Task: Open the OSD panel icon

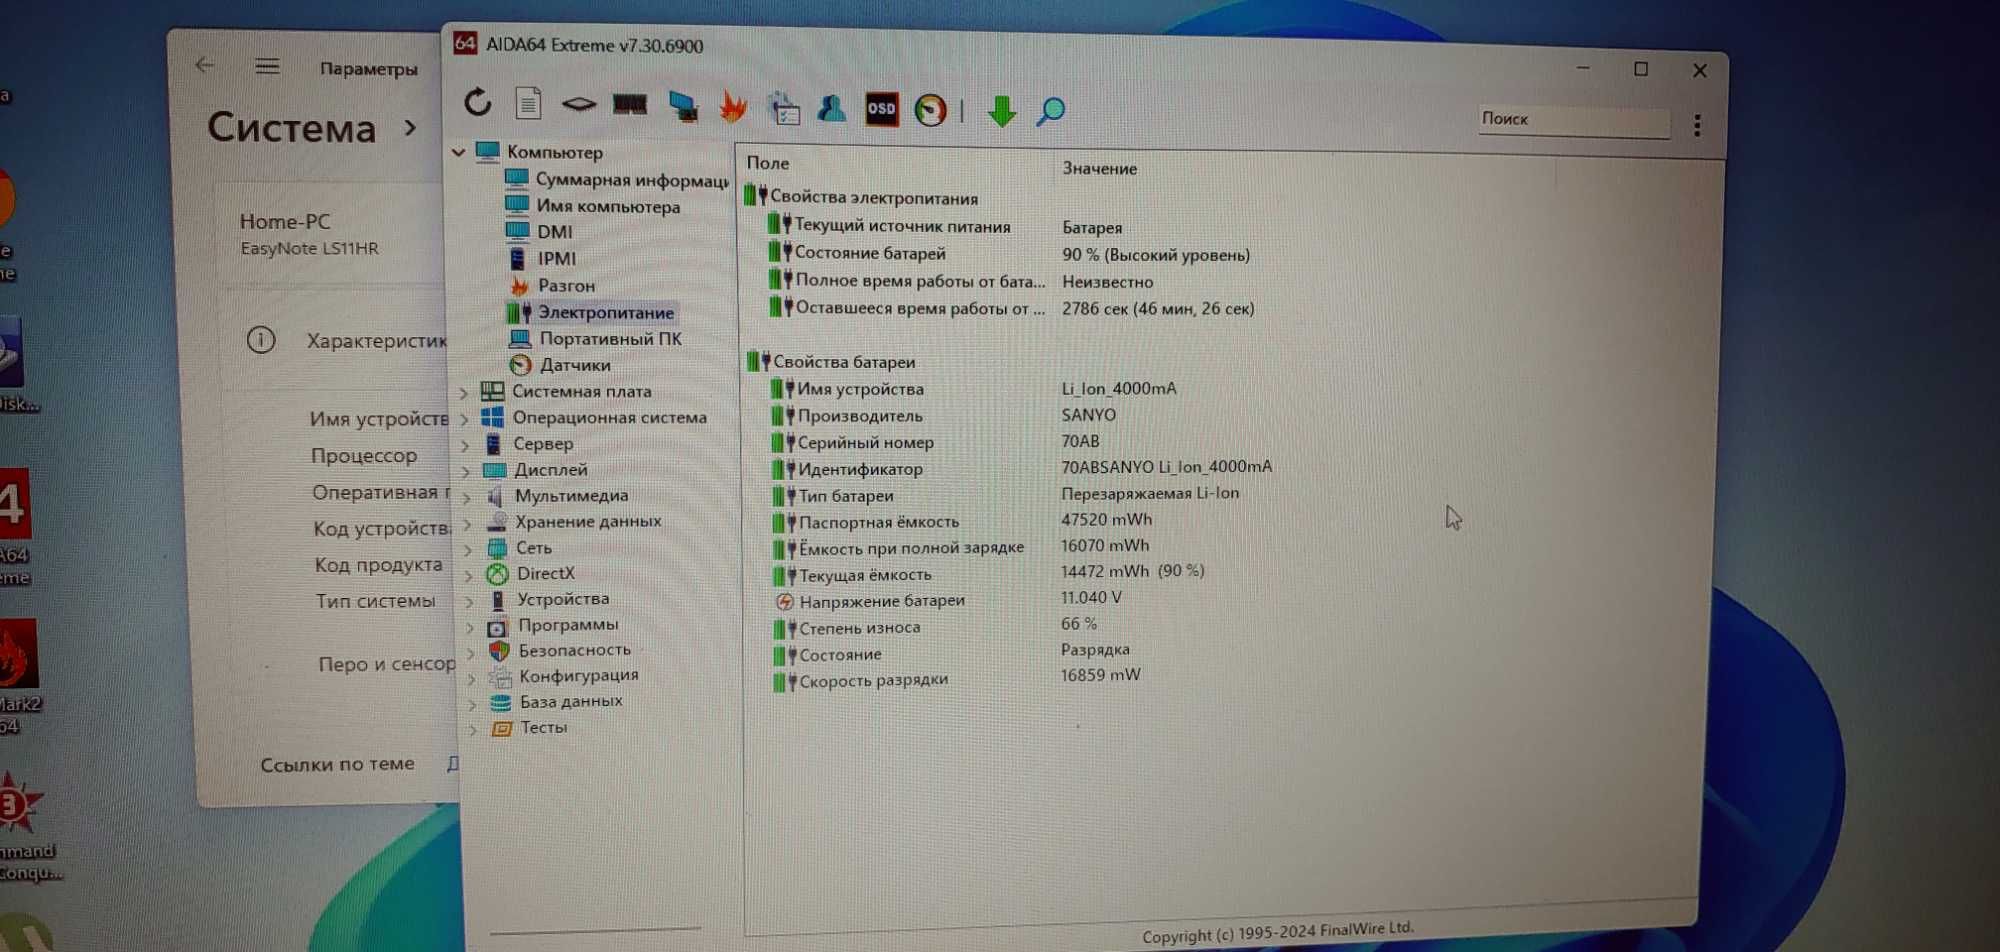Action: (x=881, y=109)
